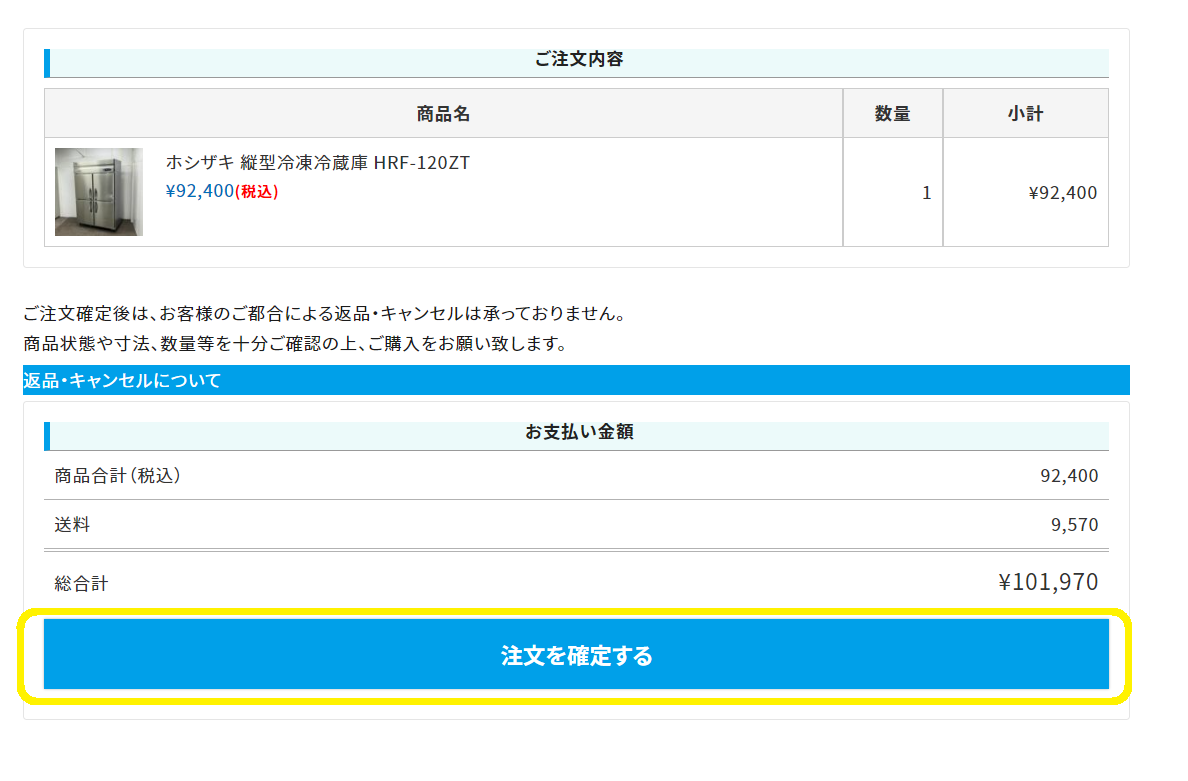Click the 送料 row label
The height and width of the screenshot is (781, 1188).
click(72, 525)
